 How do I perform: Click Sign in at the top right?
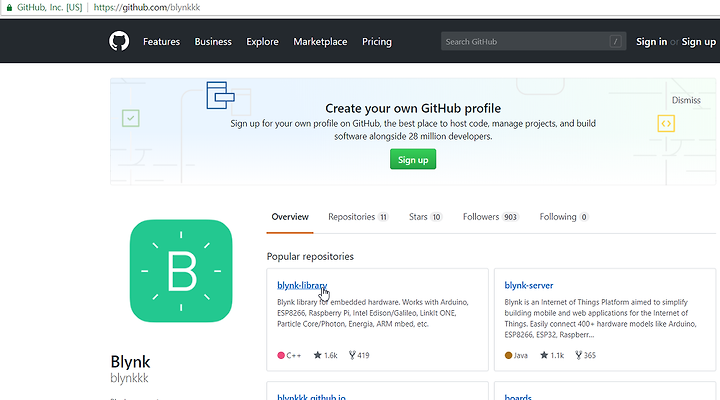(x=651, y=42)
